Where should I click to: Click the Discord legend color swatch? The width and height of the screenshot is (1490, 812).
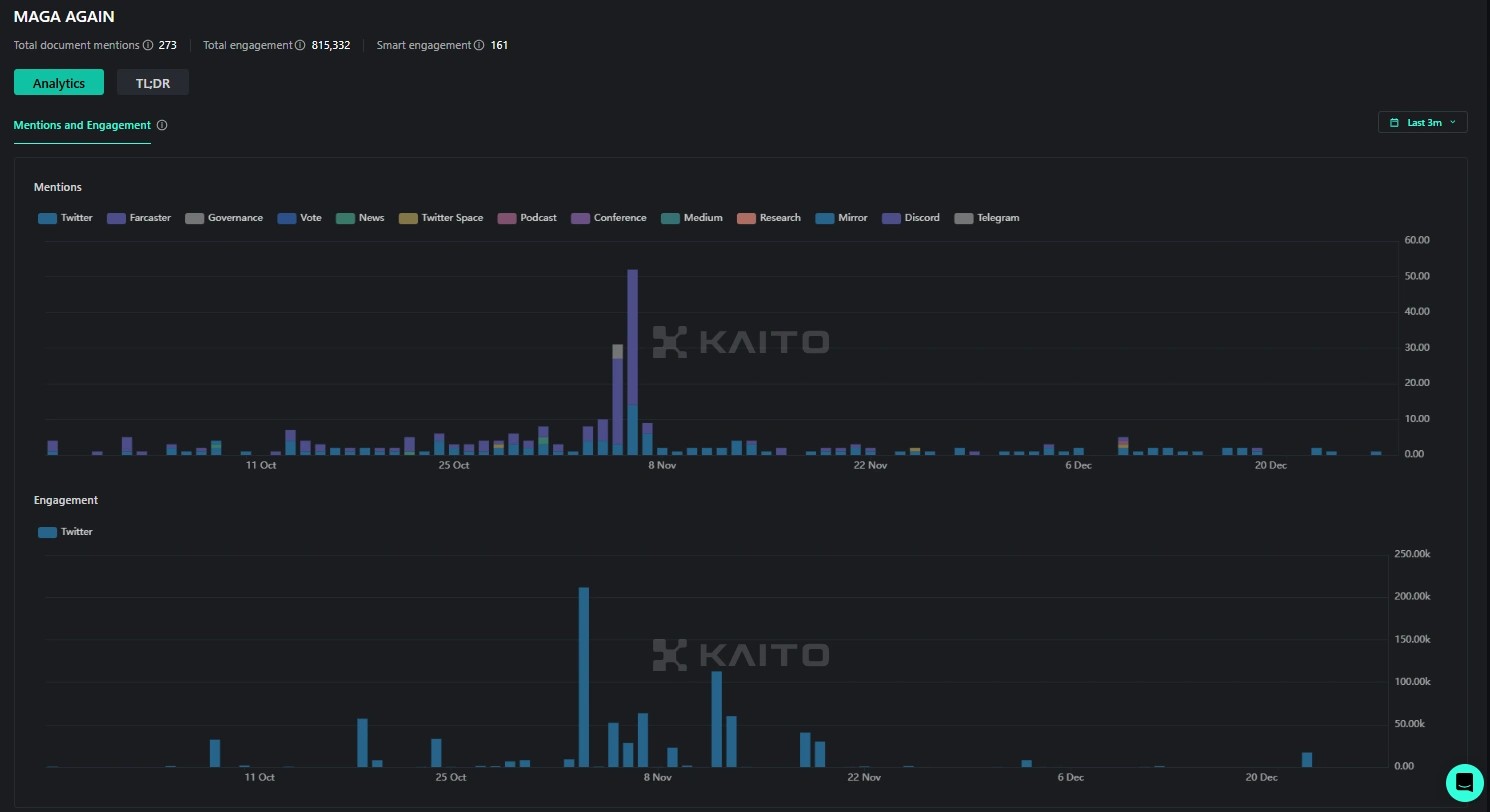coord(892,218)
